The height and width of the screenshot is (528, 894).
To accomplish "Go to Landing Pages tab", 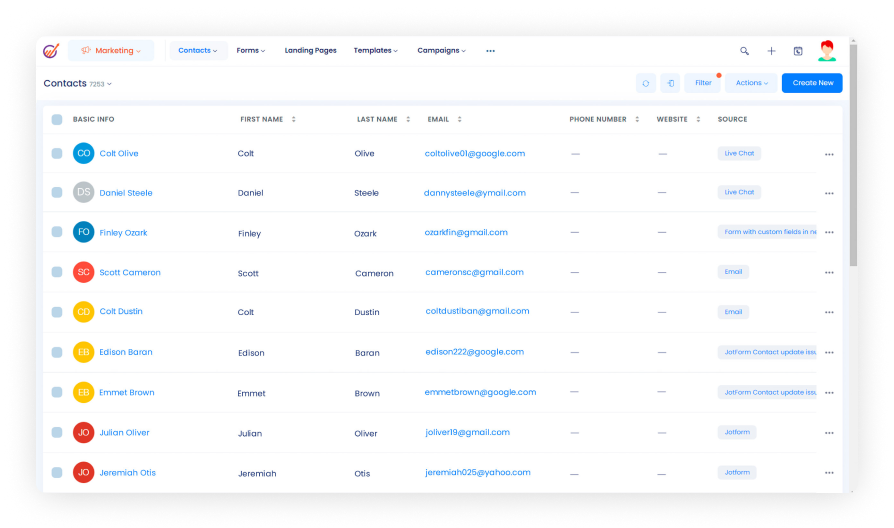I will point(310,51).
